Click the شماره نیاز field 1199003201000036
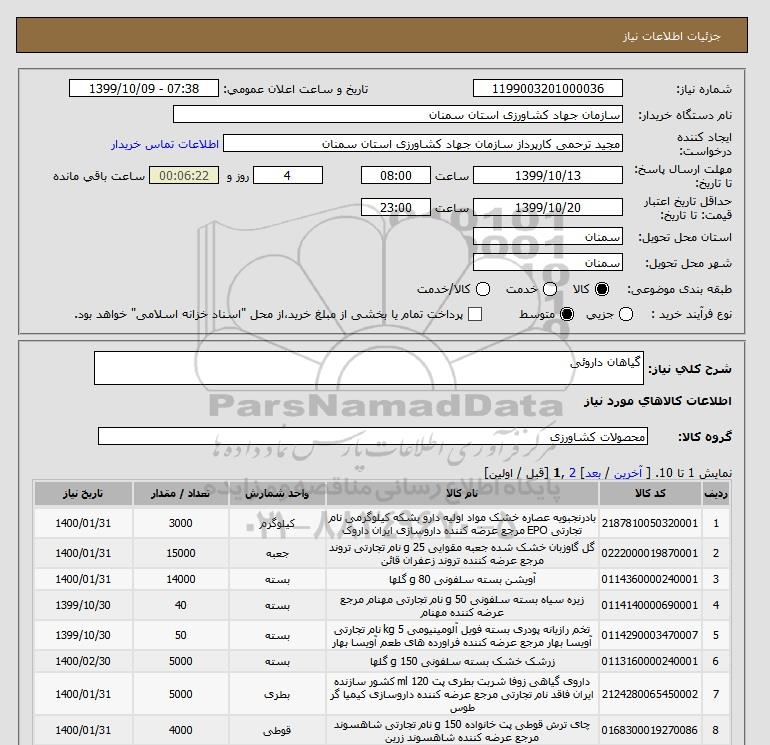770x745 pixels. coord(548,89)
